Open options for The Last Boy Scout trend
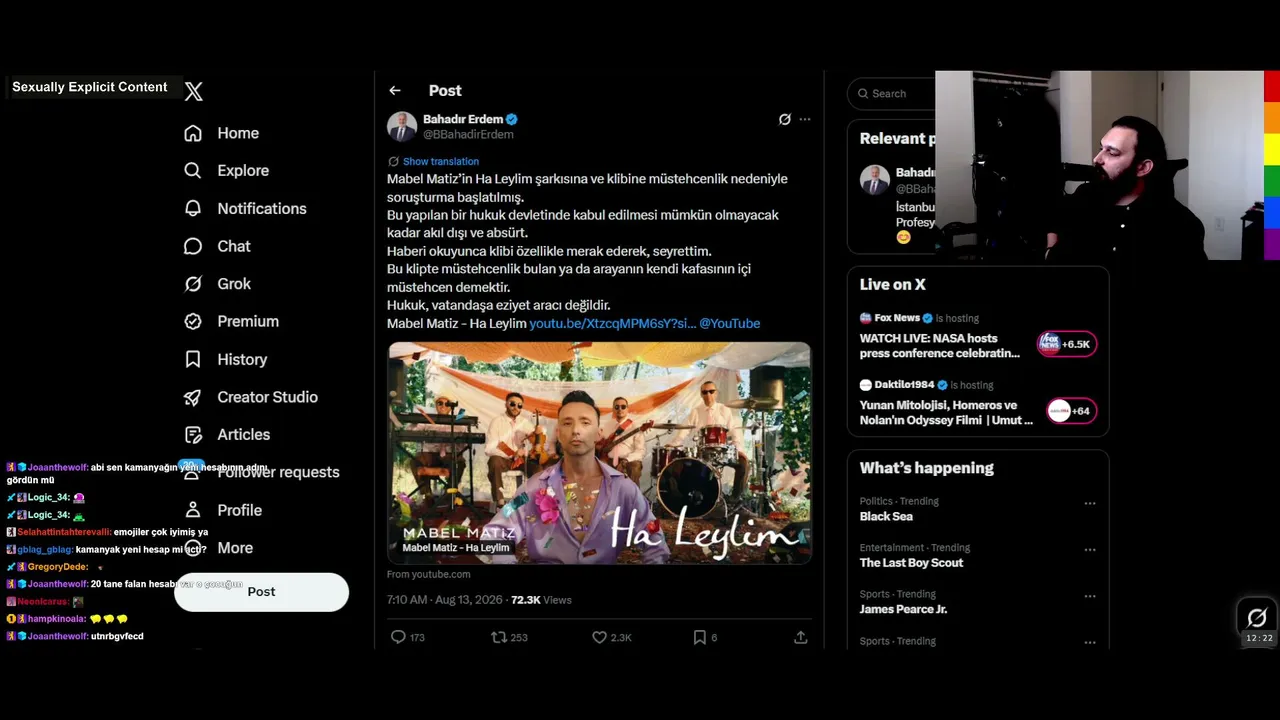1280x720 pixels. click(1090, 549)
